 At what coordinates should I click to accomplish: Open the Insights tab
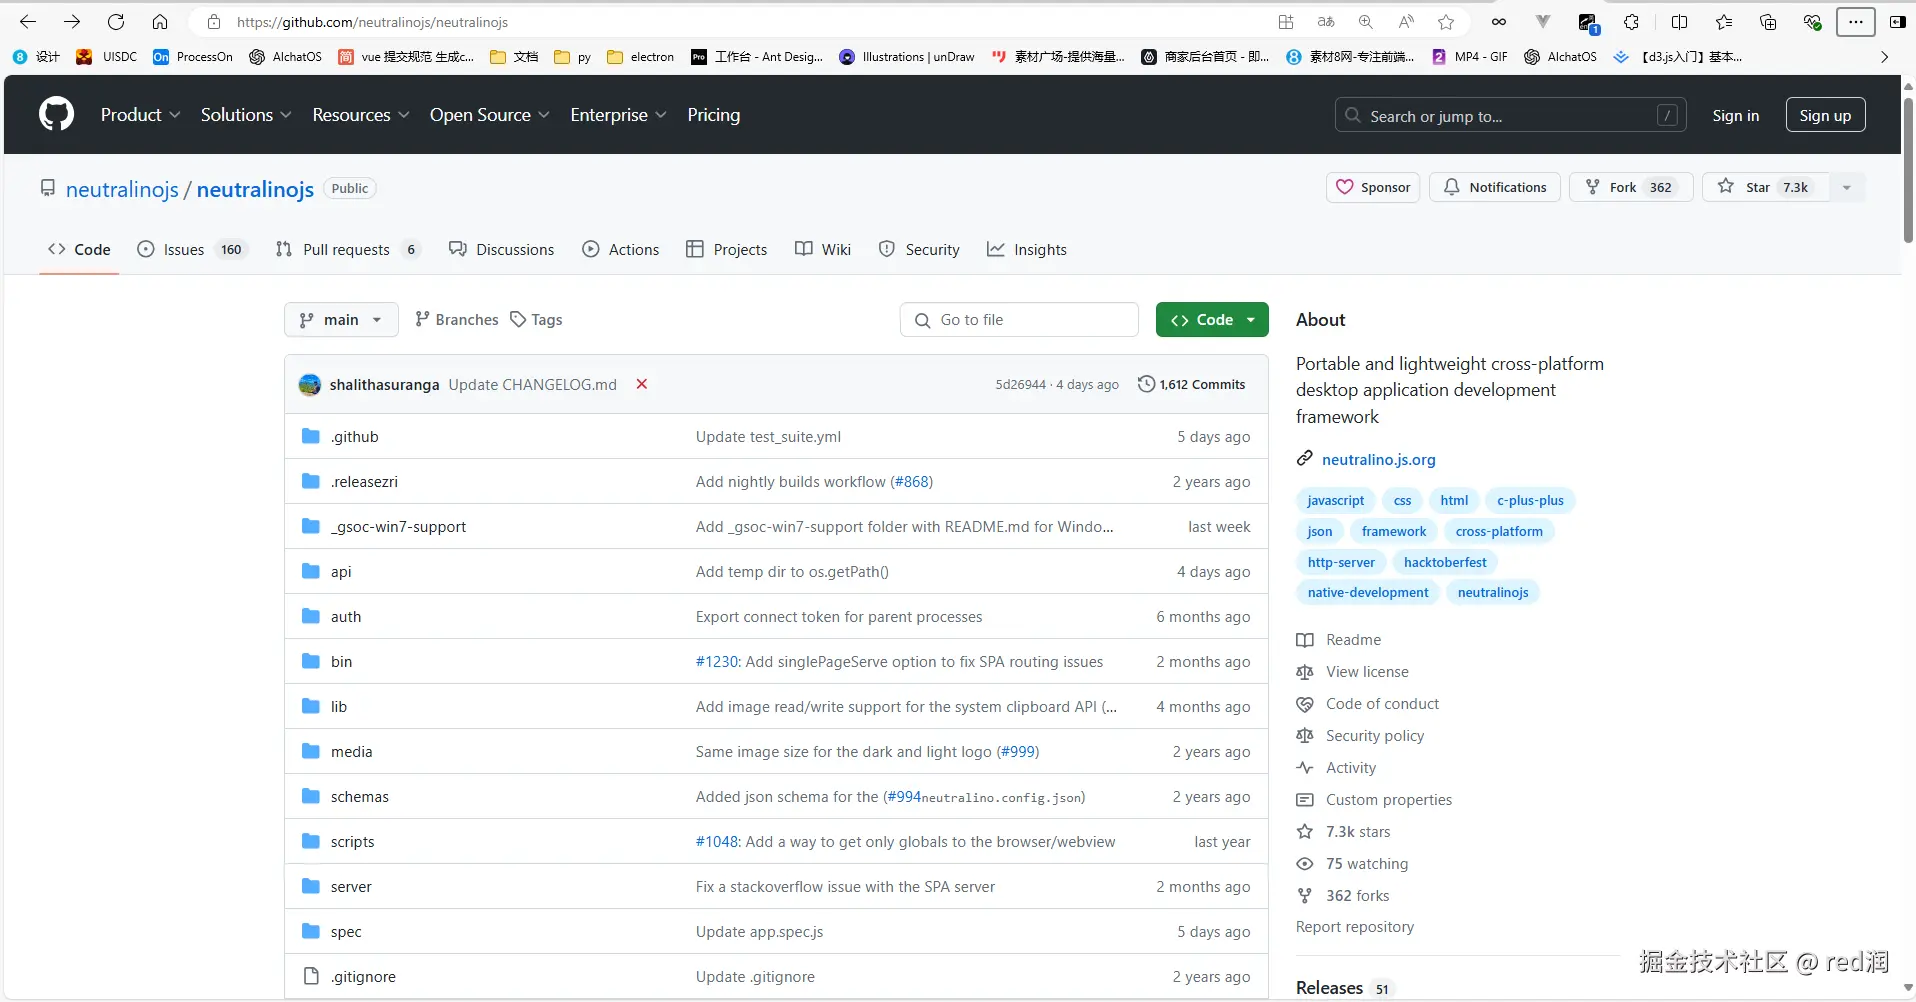click(1027, 249)
